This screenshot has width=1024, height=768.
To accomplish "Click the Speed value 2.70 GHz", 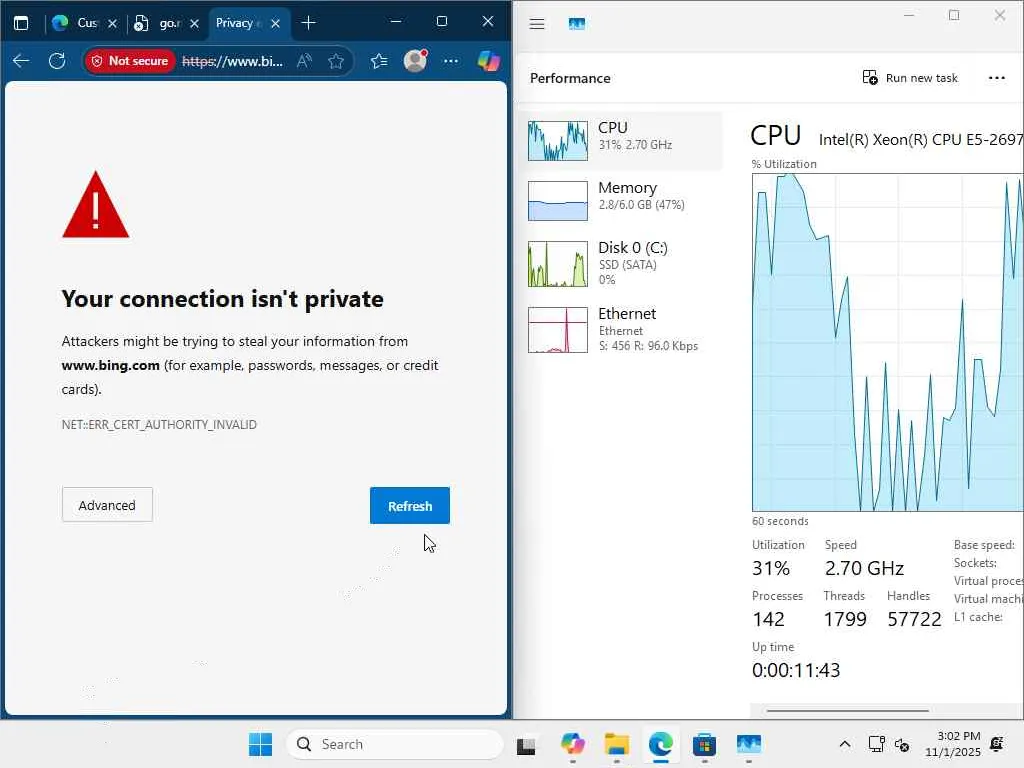I will coord(864,568).
